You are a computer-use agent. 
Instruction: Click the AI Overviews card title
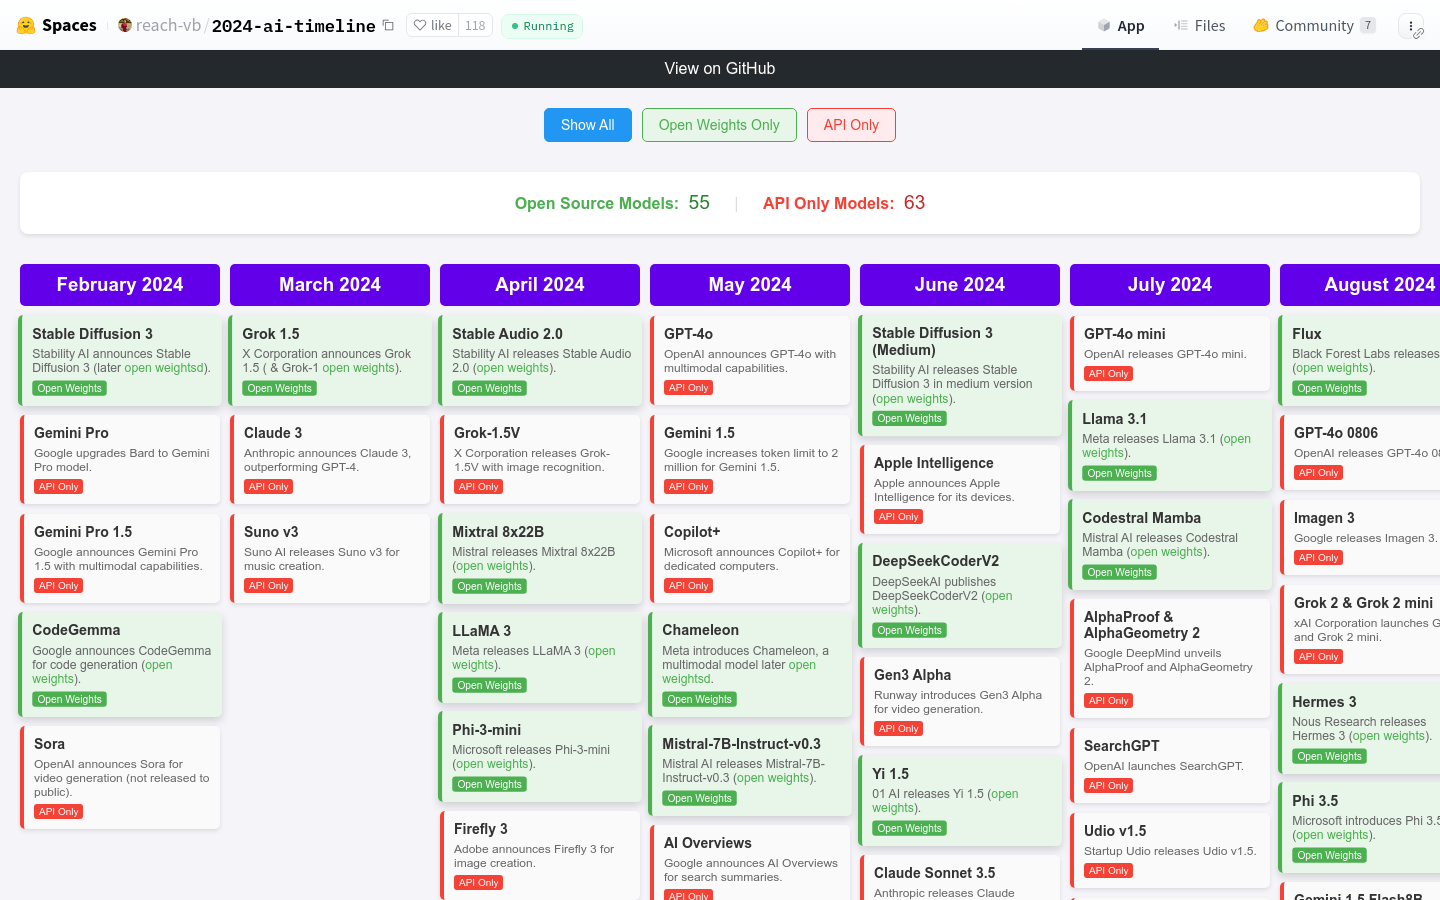pos(708,843)
